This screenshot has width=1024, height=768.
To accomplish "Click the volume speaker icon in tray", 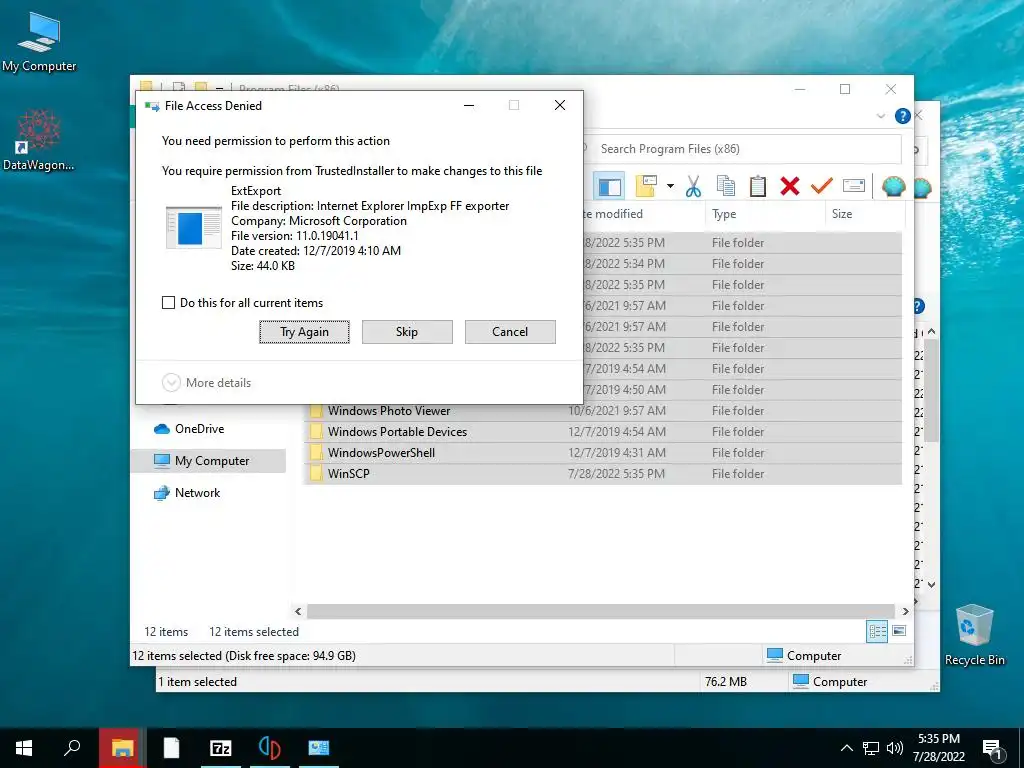I will [895, 748].
